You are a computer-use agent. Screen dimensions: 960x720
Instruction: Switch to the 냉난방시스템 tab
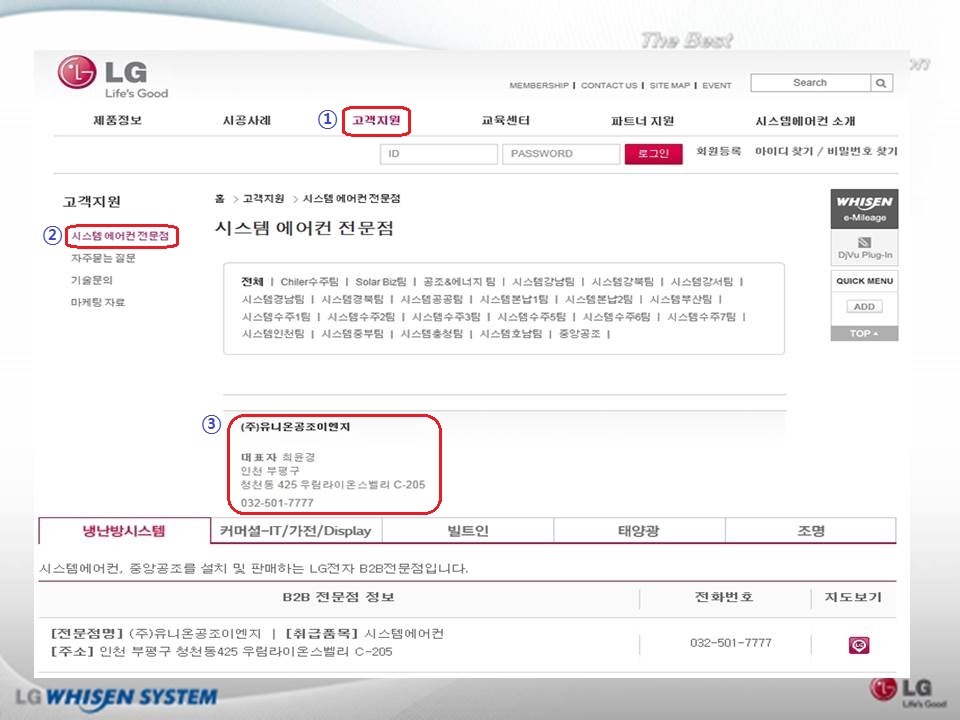[124, 531]
